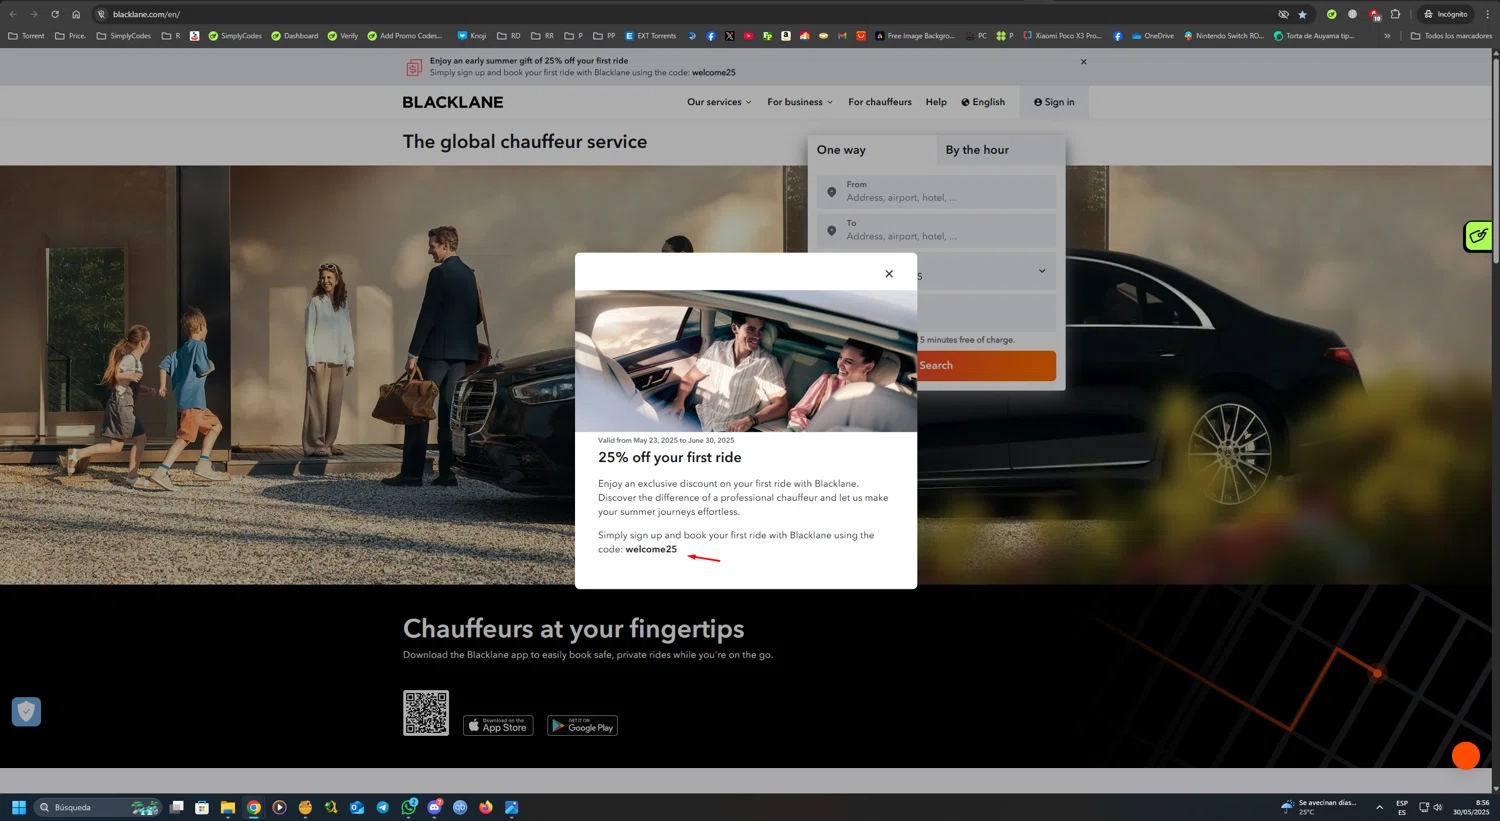This screenshot has height=821, width=1500.
Task: Open the Google Play badge link
Action: [x=582, y=726]
